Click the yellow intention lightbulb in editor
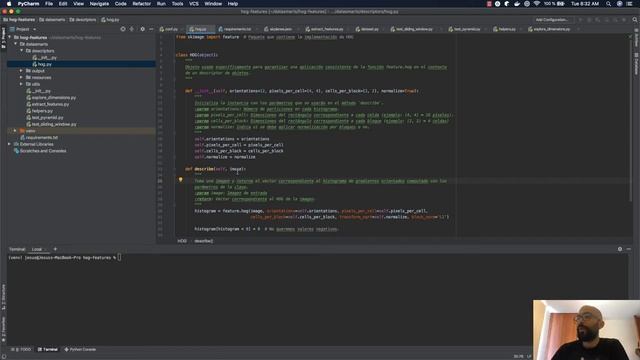The image size is (640, 360). click(180, 180)
